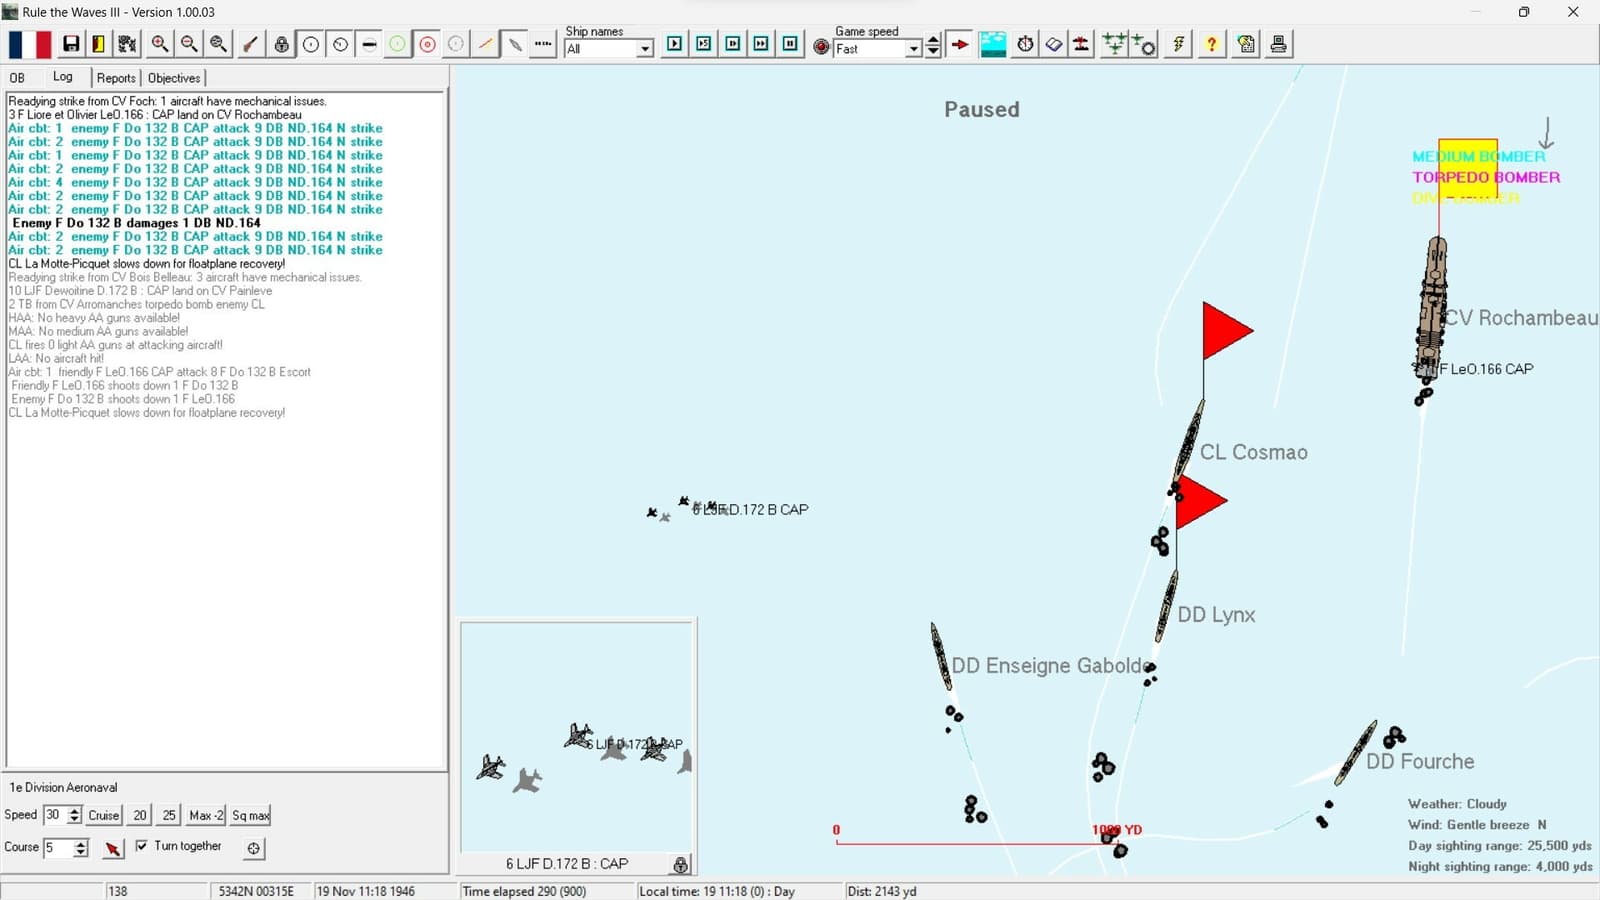1600x900 pixels.
Task: Click the Cruise speed button
Action: 104,815
